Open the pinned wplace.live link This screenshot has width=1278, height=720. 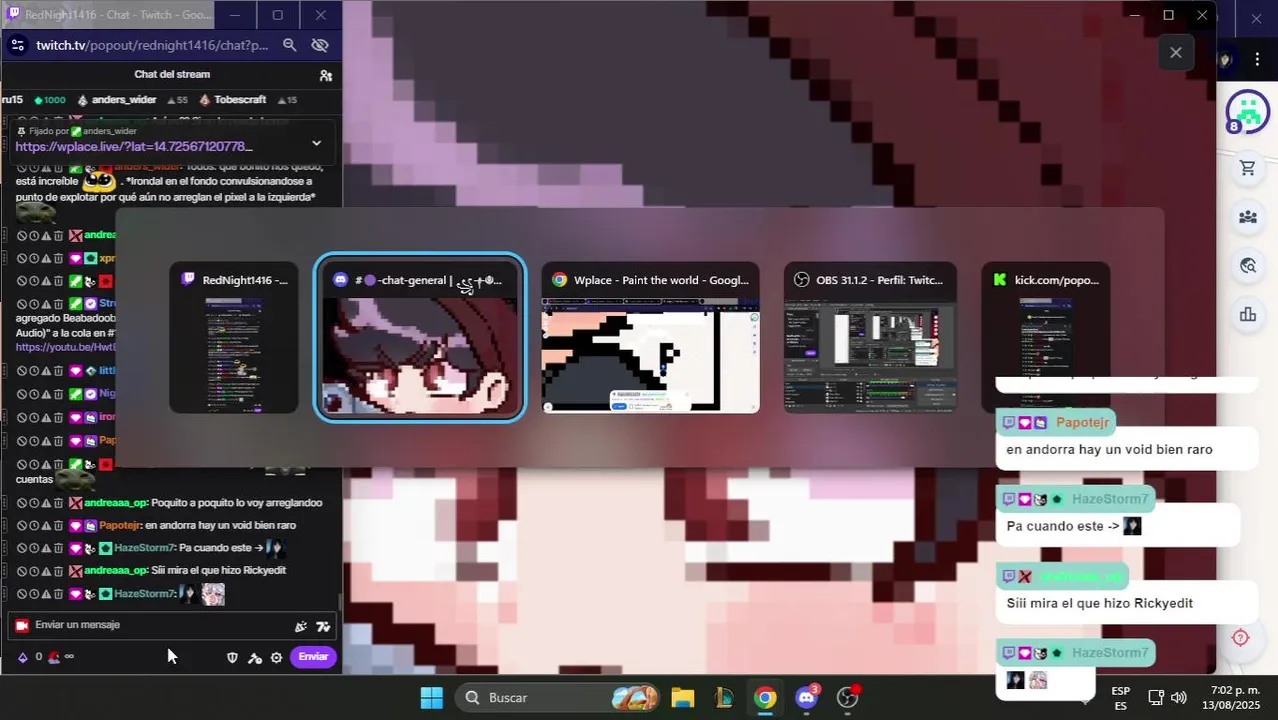tap(134, 147)
